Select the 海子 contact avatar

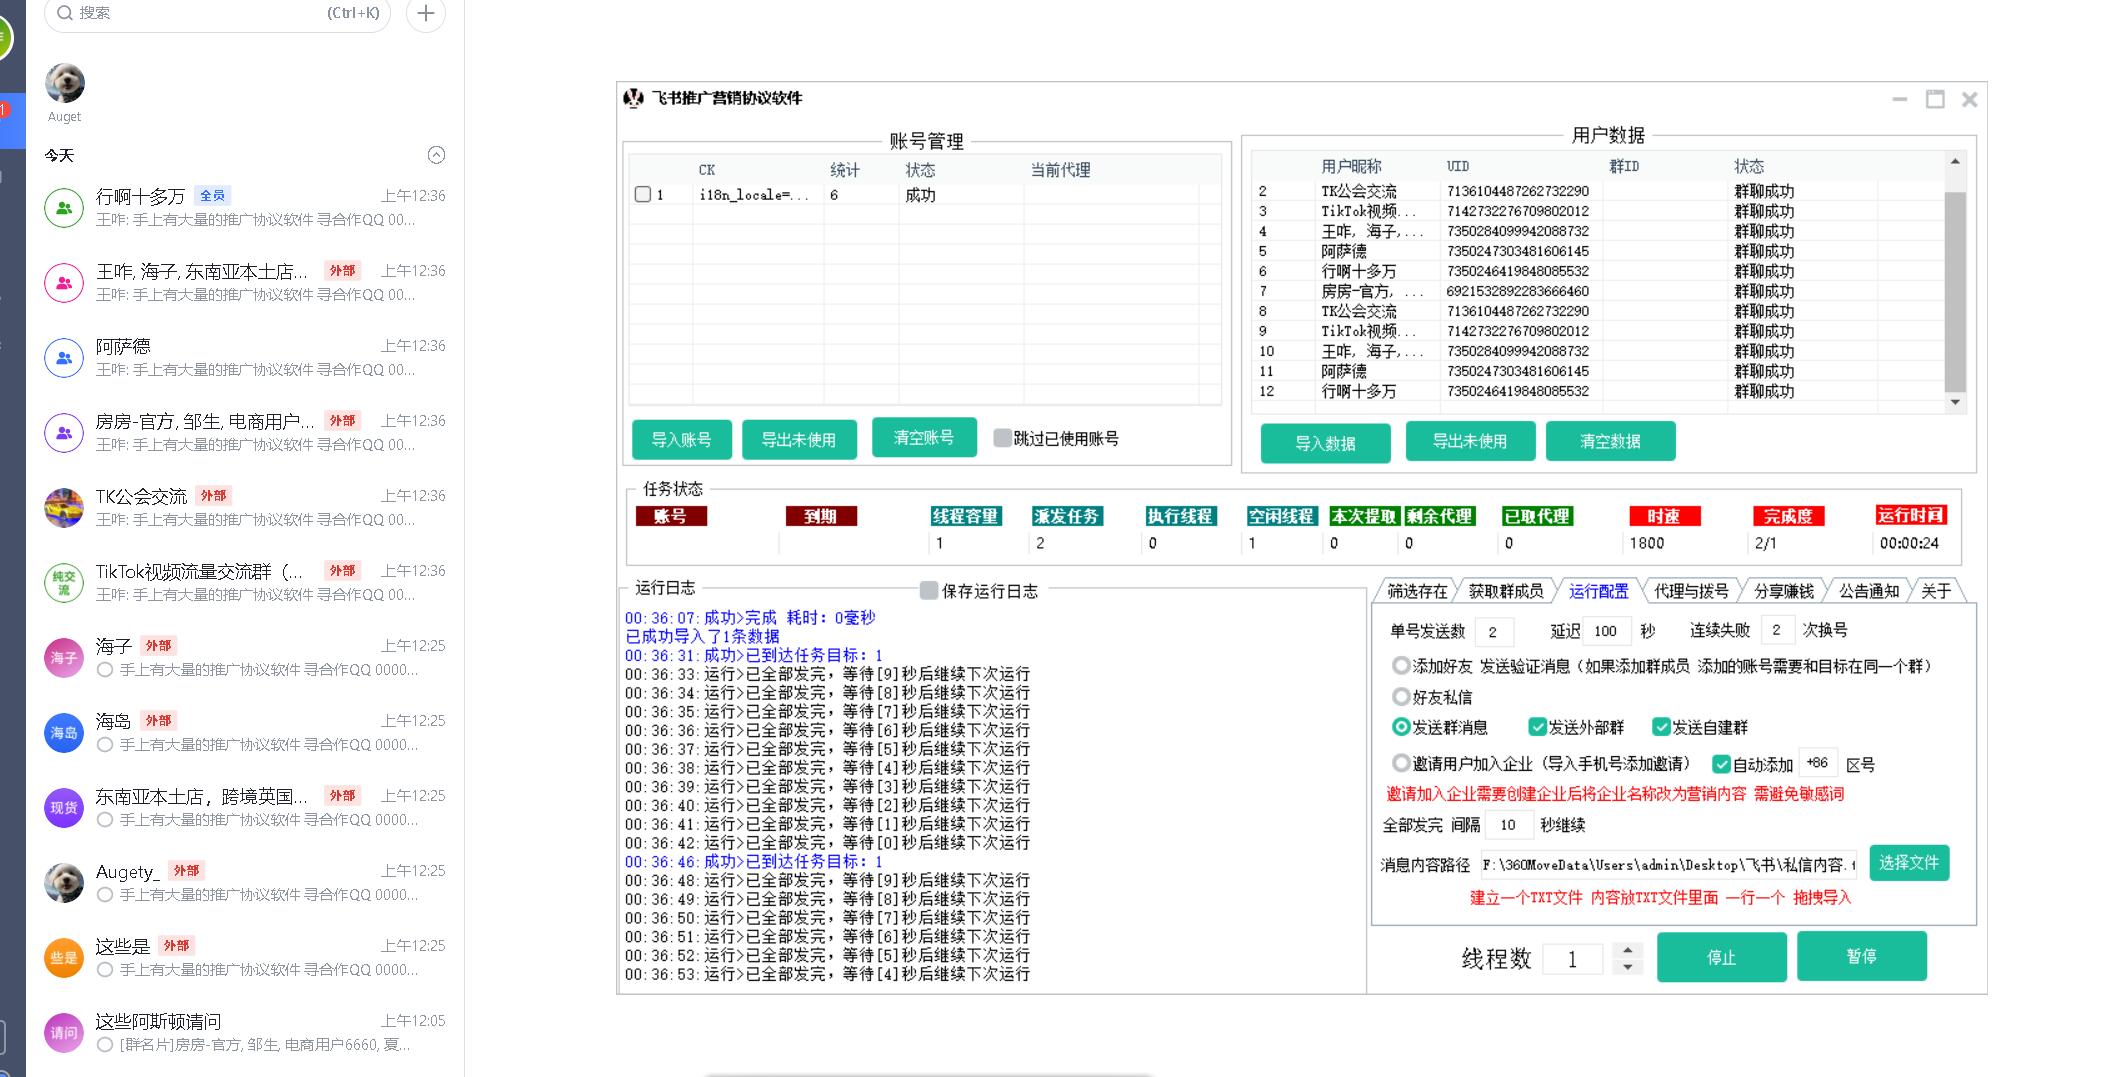tap(64, 658)
